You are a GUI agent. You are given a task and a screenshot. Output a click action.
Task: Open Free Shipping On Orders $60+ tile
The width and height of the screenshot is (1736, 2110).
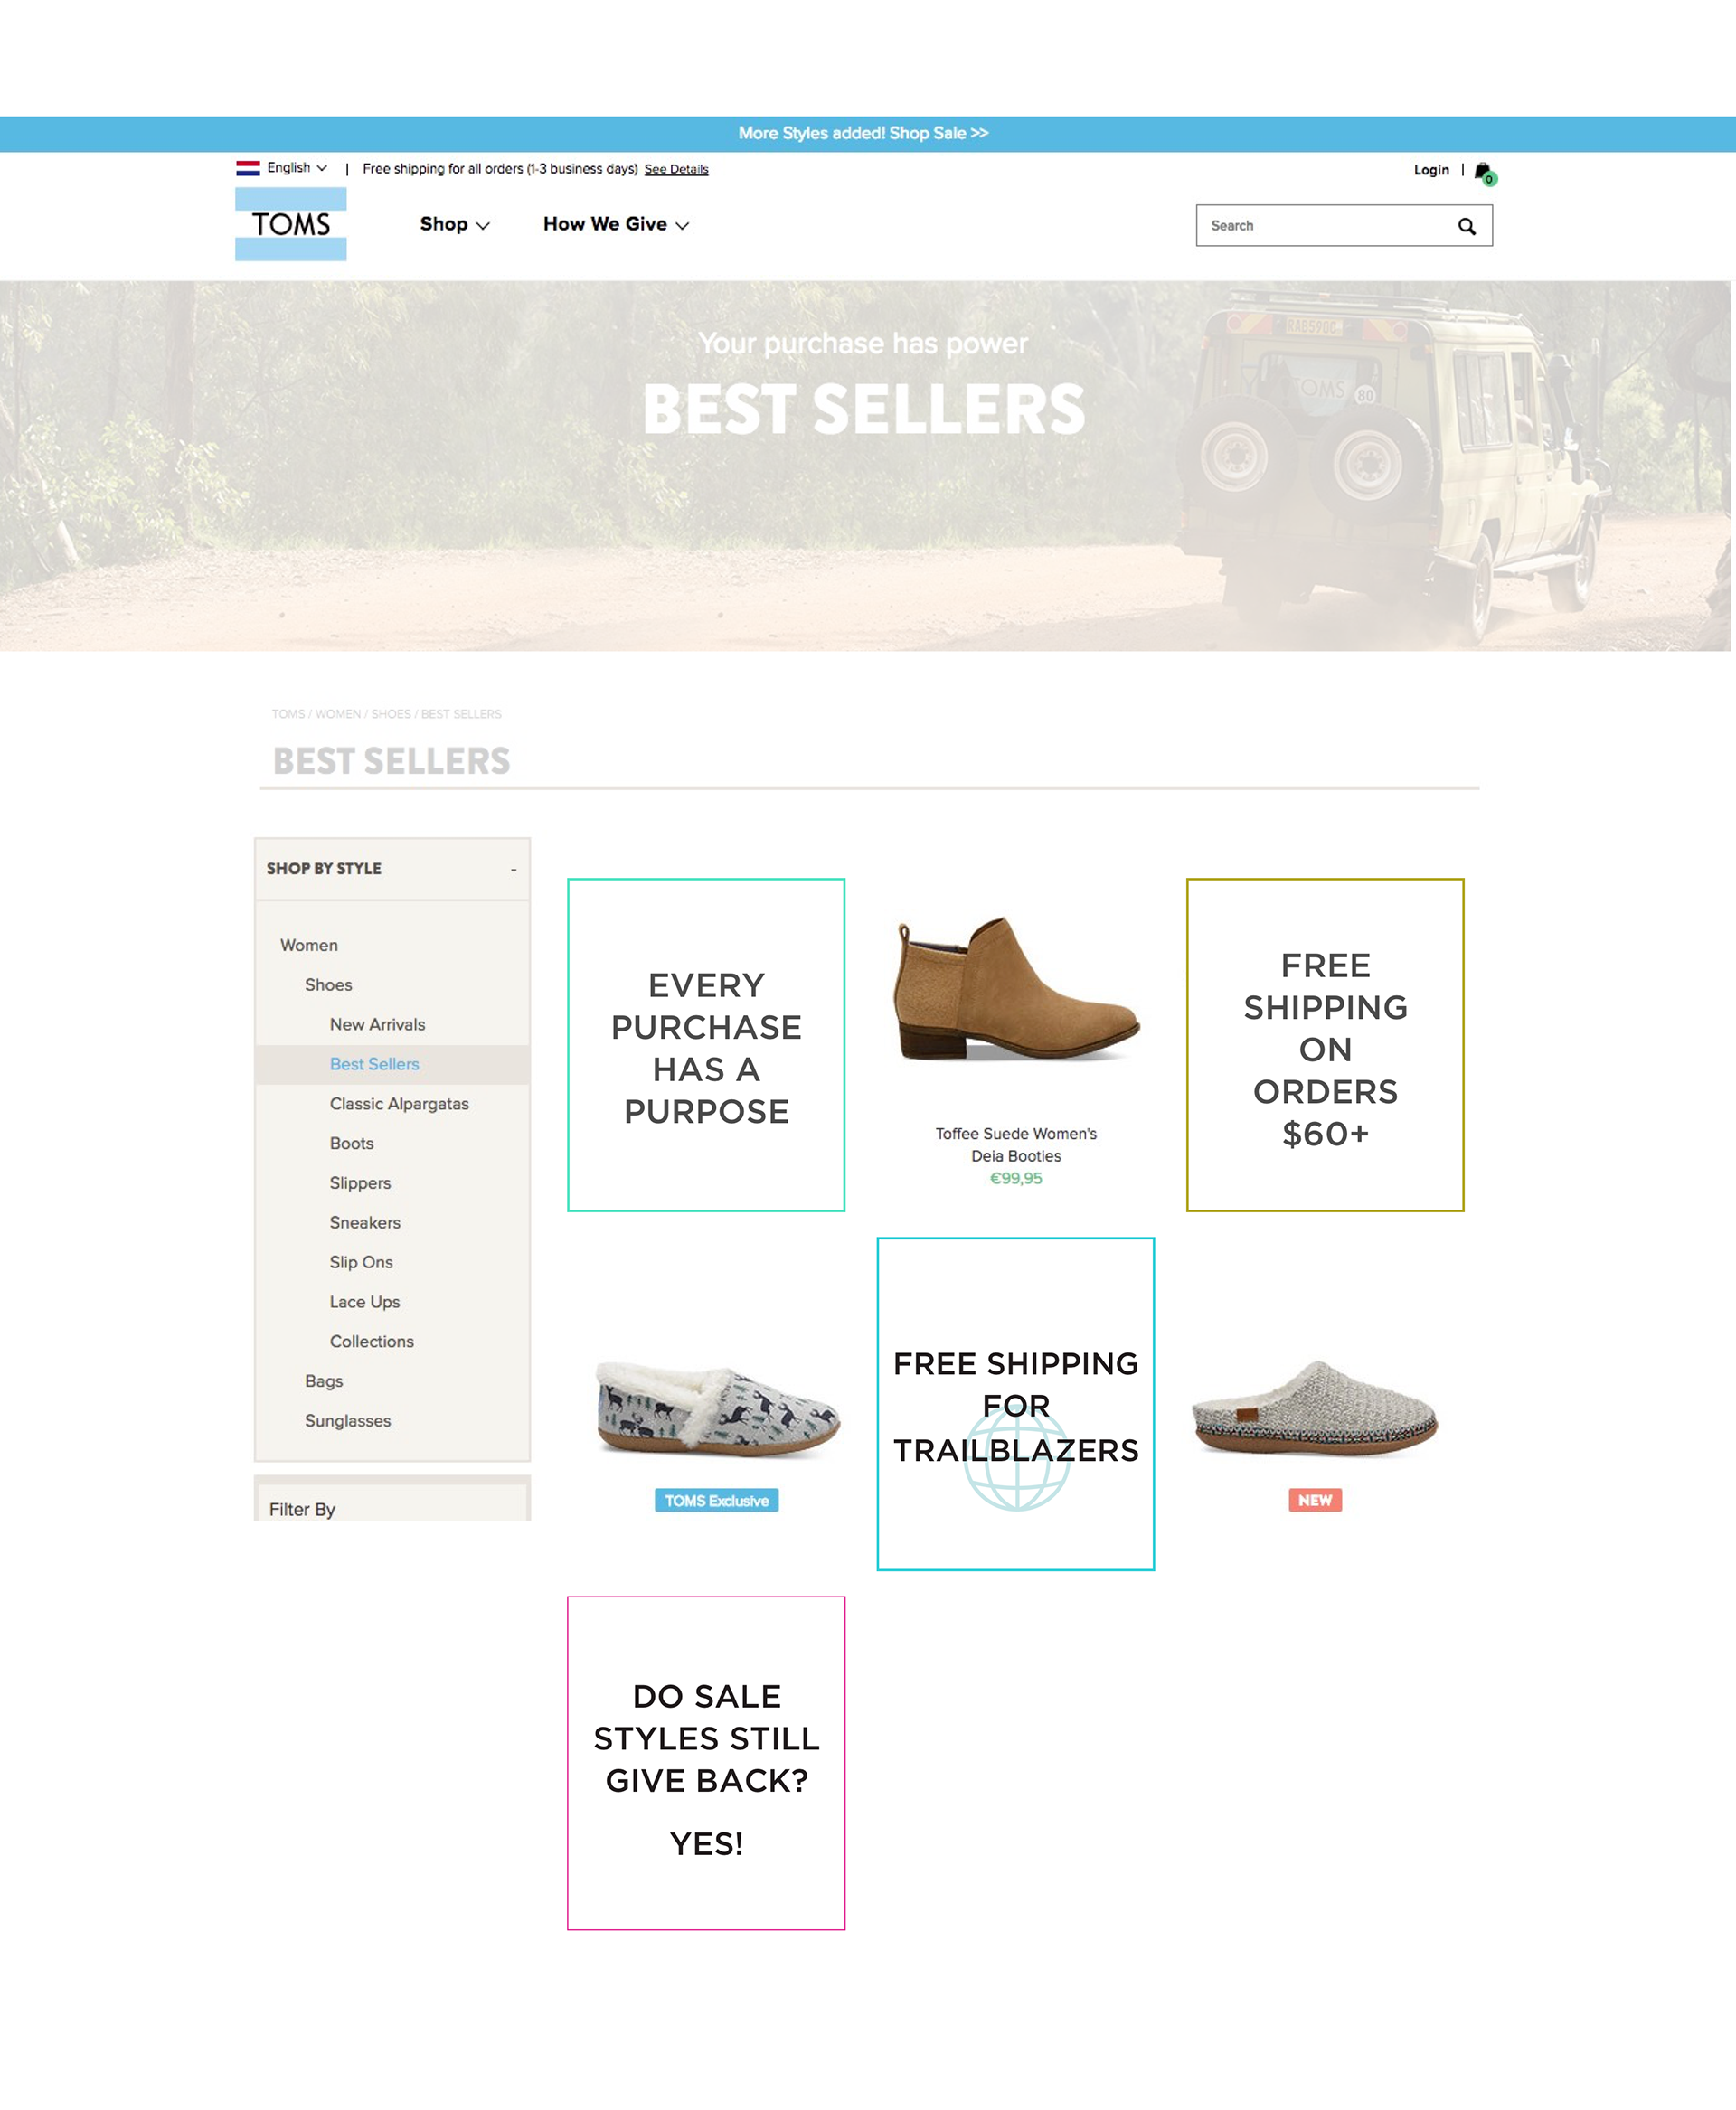[x=1325, y=1045]
